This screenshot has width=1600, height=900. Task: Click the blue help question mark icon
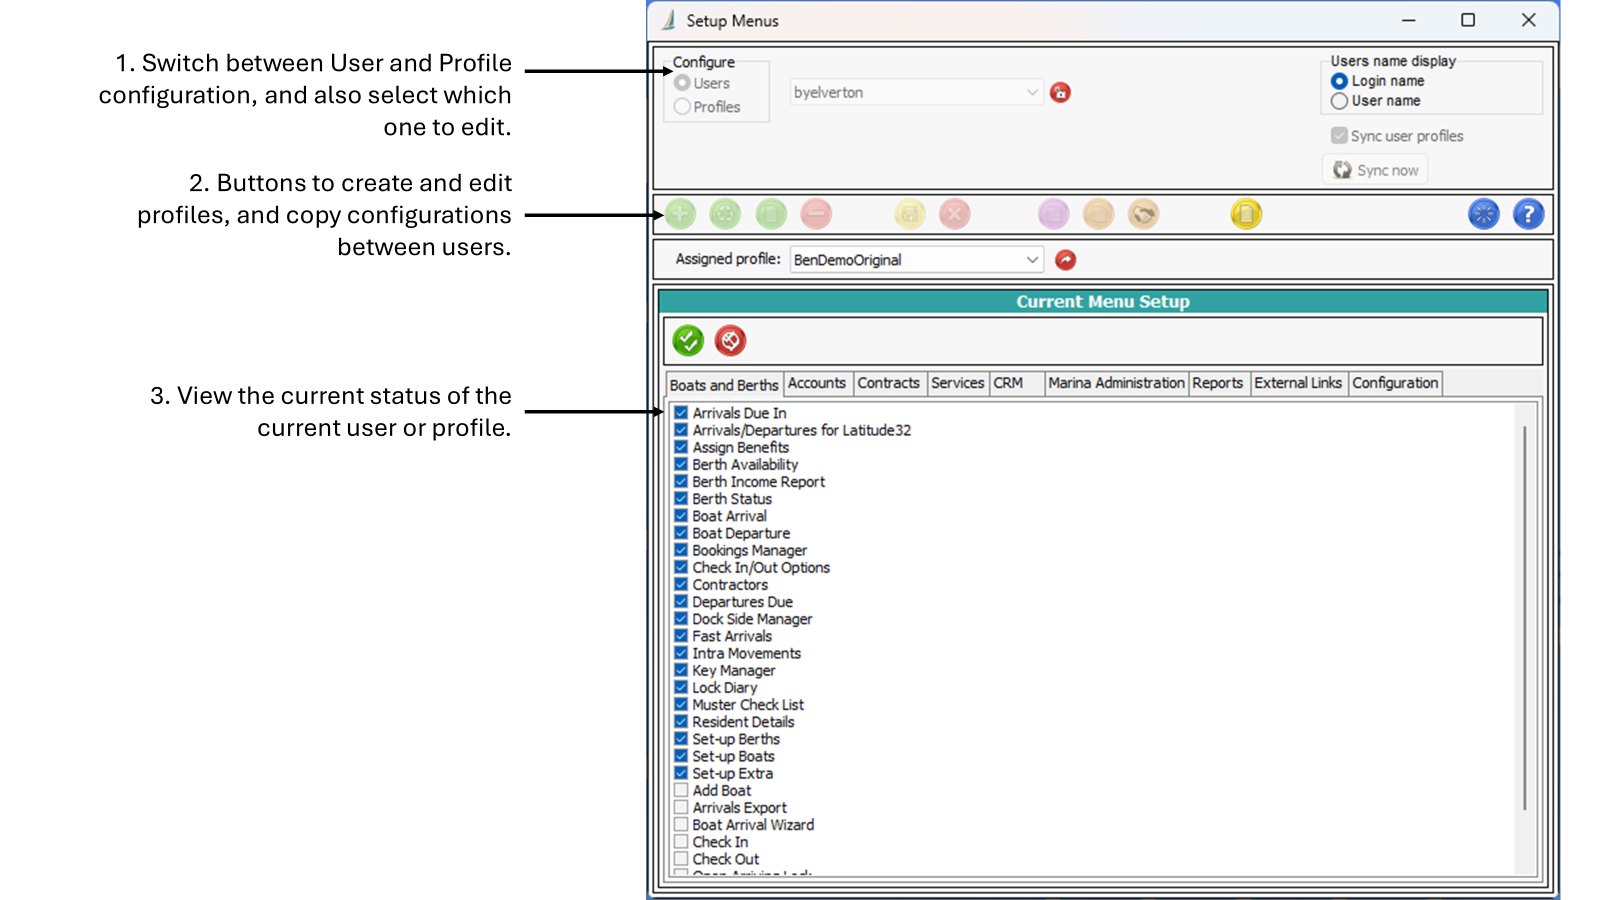click(1528, 214)
